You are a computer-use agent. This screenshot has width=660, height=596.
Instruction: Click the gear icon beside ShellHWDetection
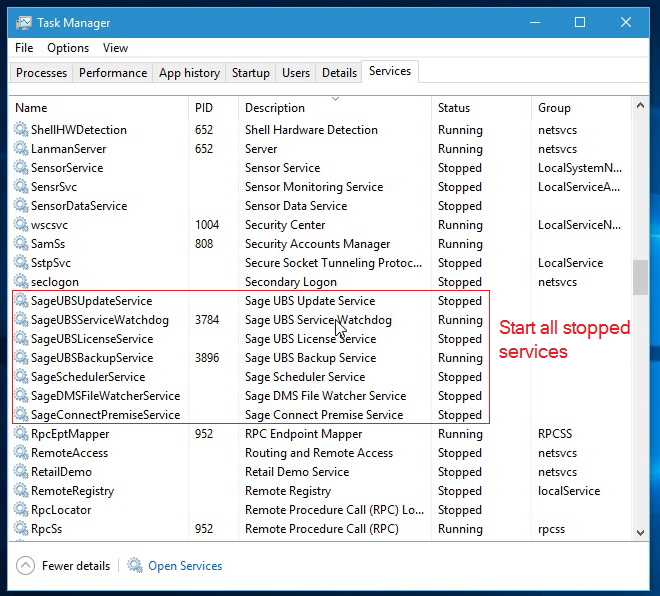point(21,129)
